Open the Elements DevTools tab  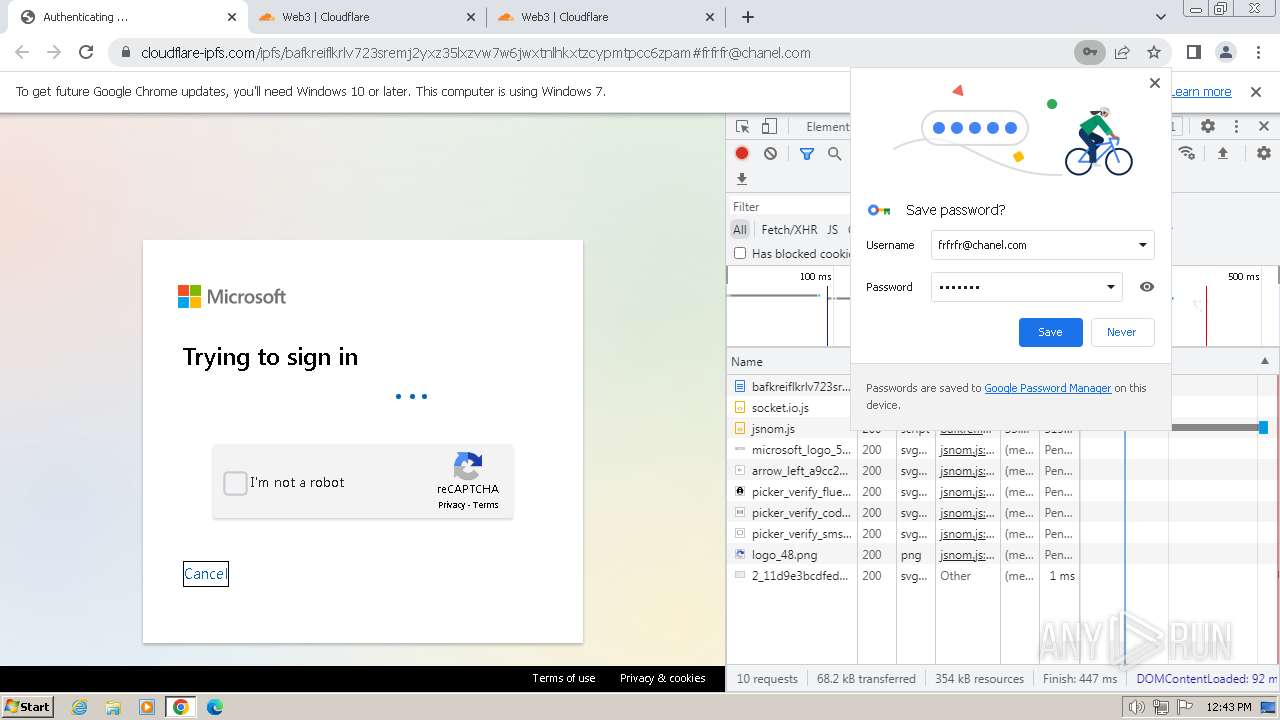pos(828,127)
